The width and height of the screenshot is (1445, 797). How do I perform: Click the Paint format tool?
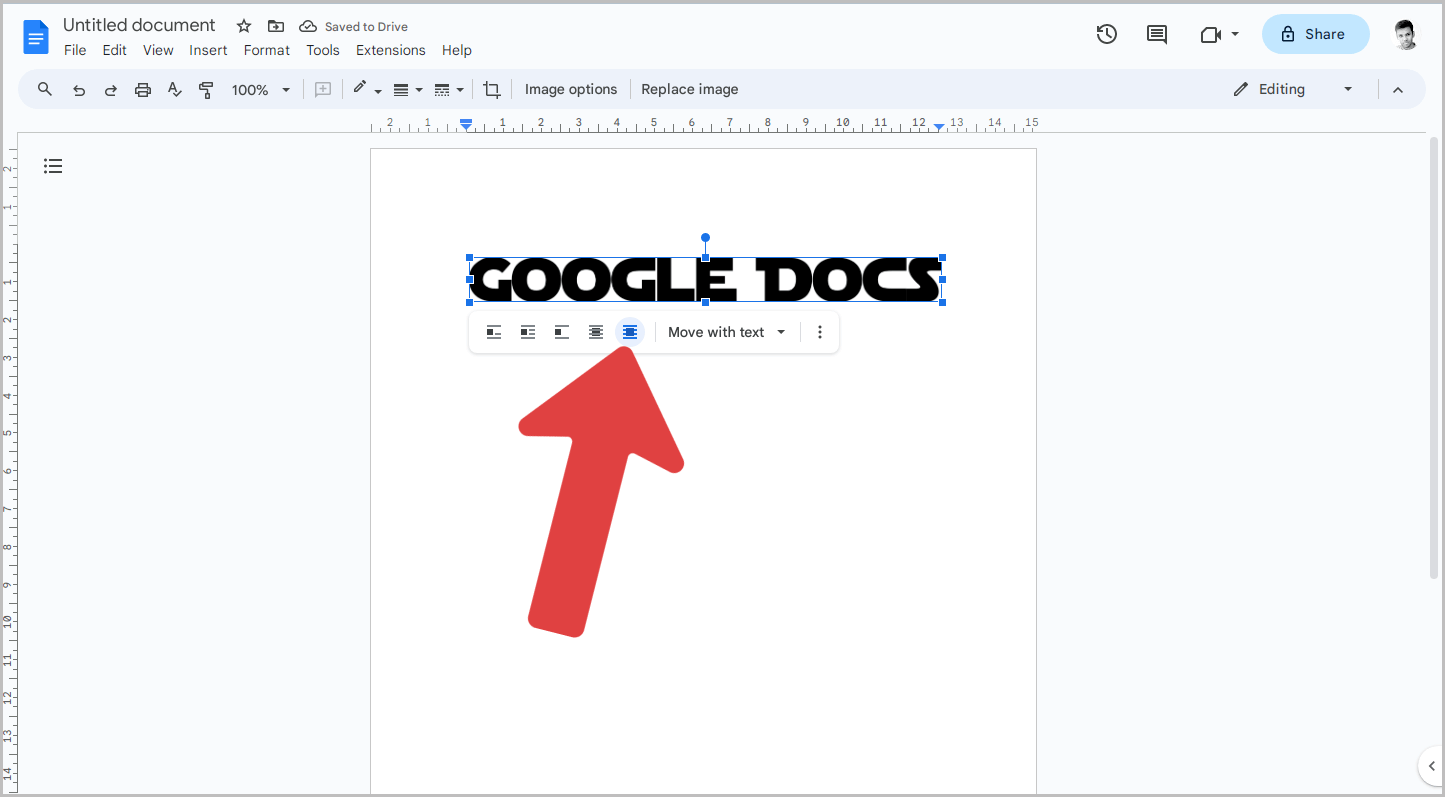click(x=206, y=89)
